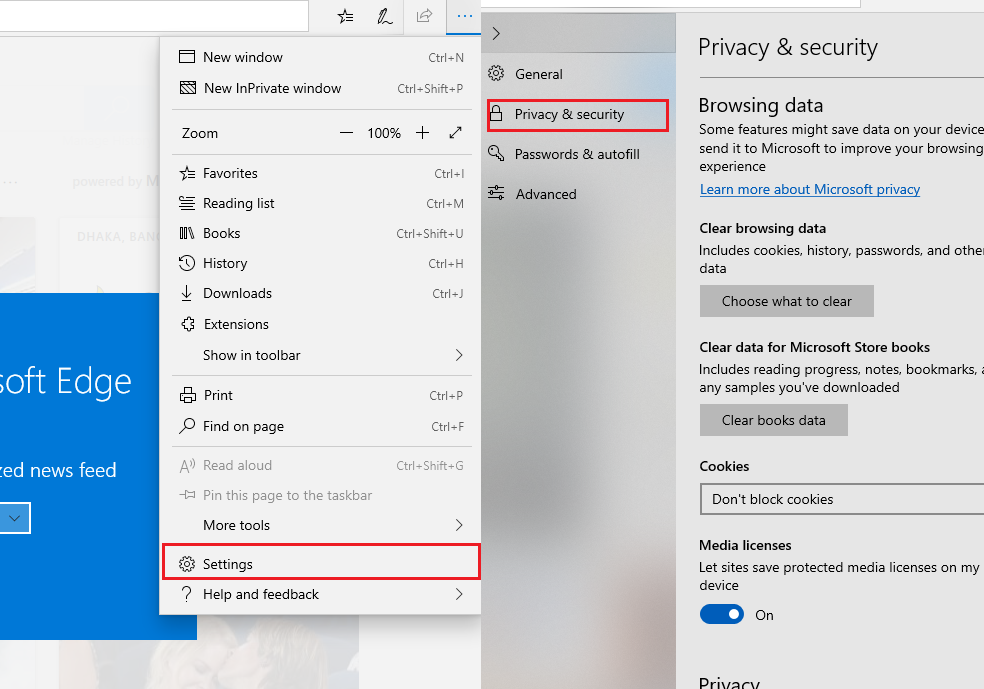Zoom in with the plus button
The image size is (984, 689).
pyautogui.click(x=422, y=133)
